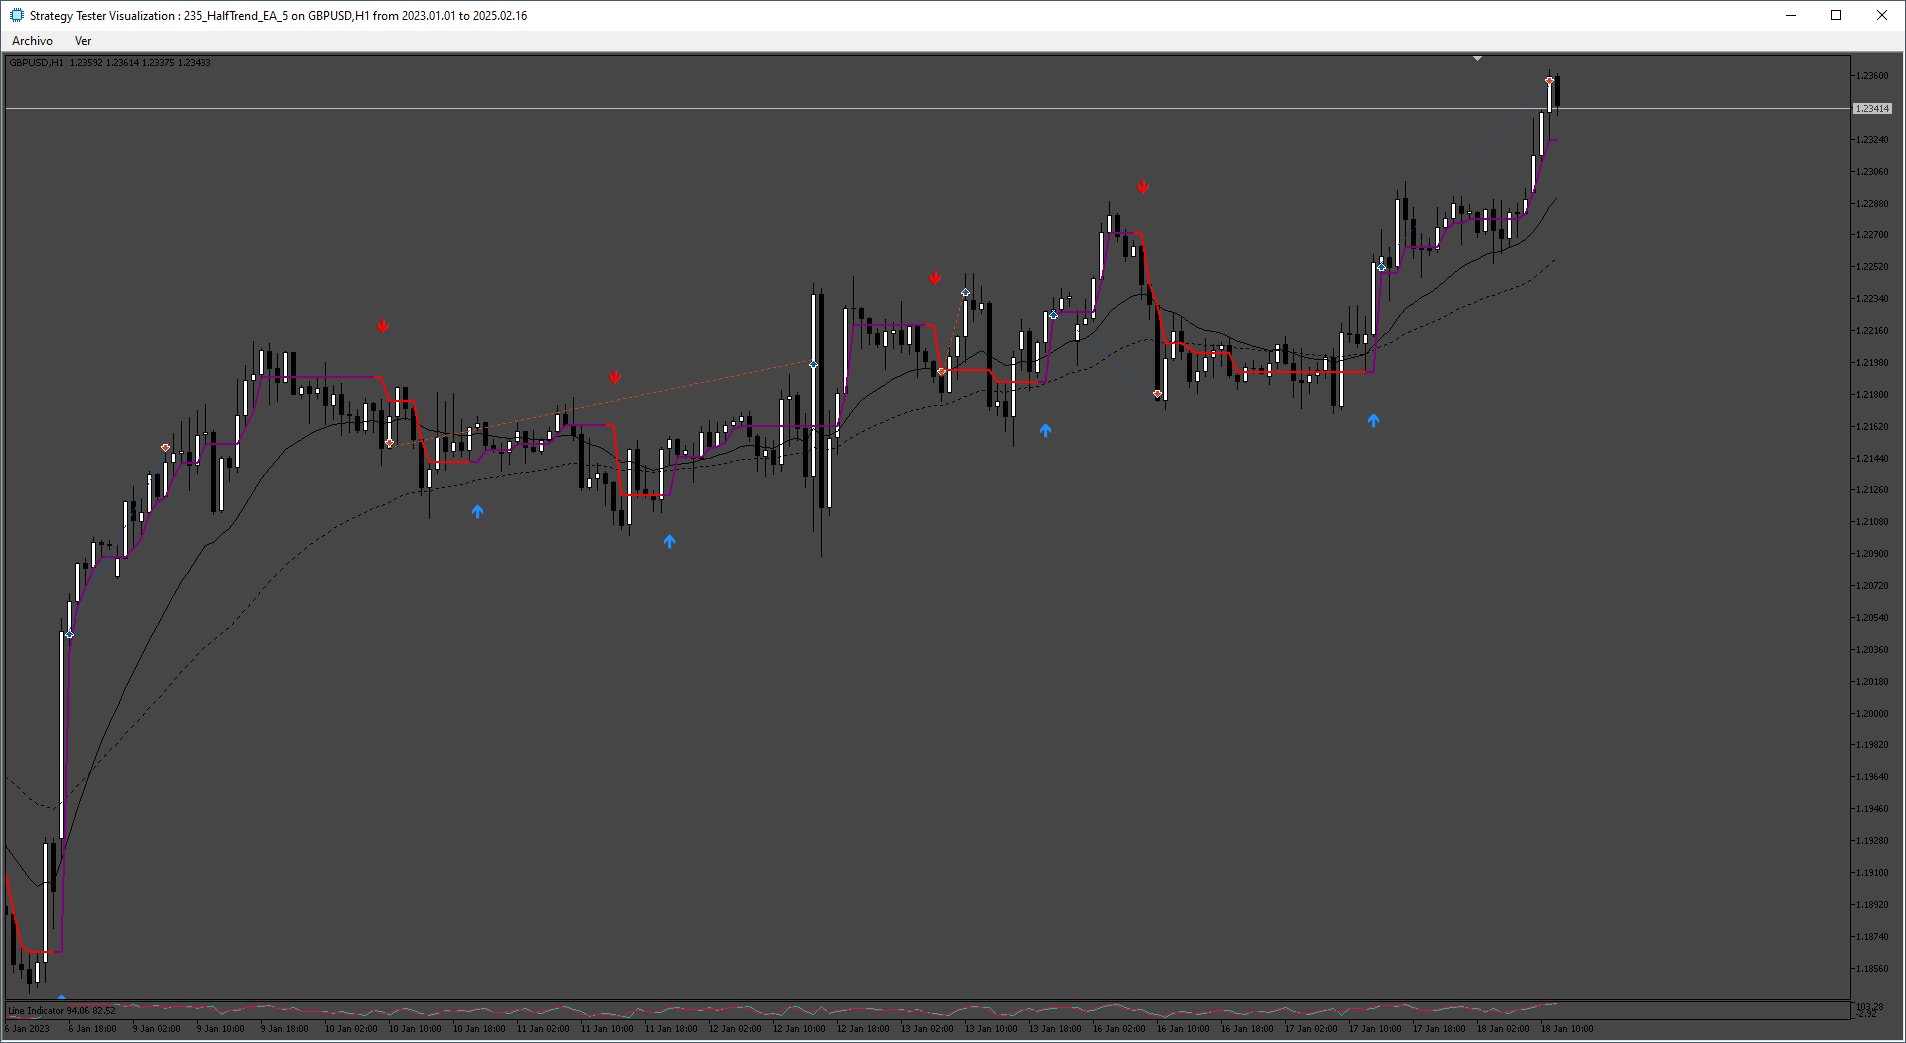The height and width of the screenshot is (1043, 1906).
Task: Click the 12 Jan 10:00 time axis label
Action: (799, 1028)
